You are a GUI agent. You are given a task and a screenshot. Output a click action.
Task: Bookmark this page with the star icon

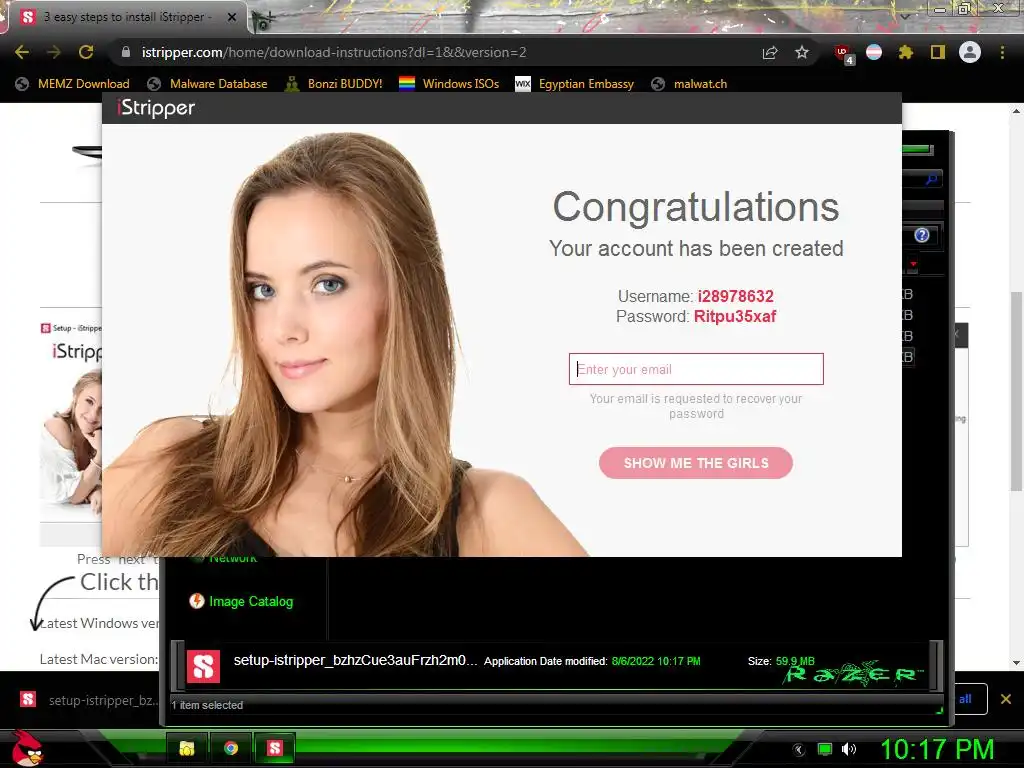click(802, 52)
